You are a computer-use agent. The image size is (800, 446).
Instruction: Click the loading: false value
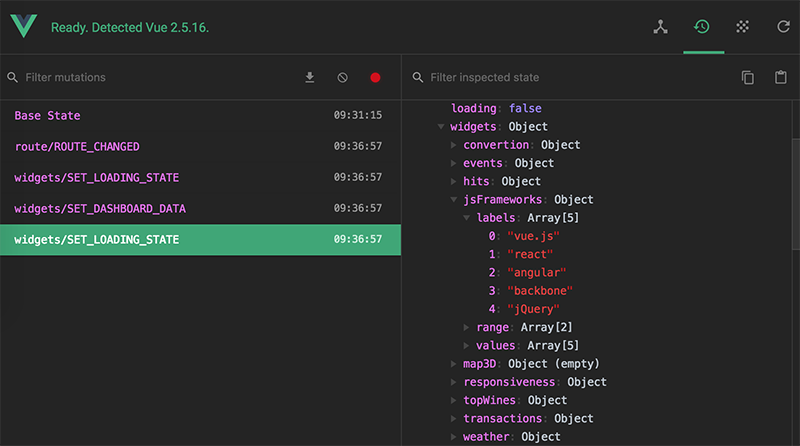coord(525,108)
